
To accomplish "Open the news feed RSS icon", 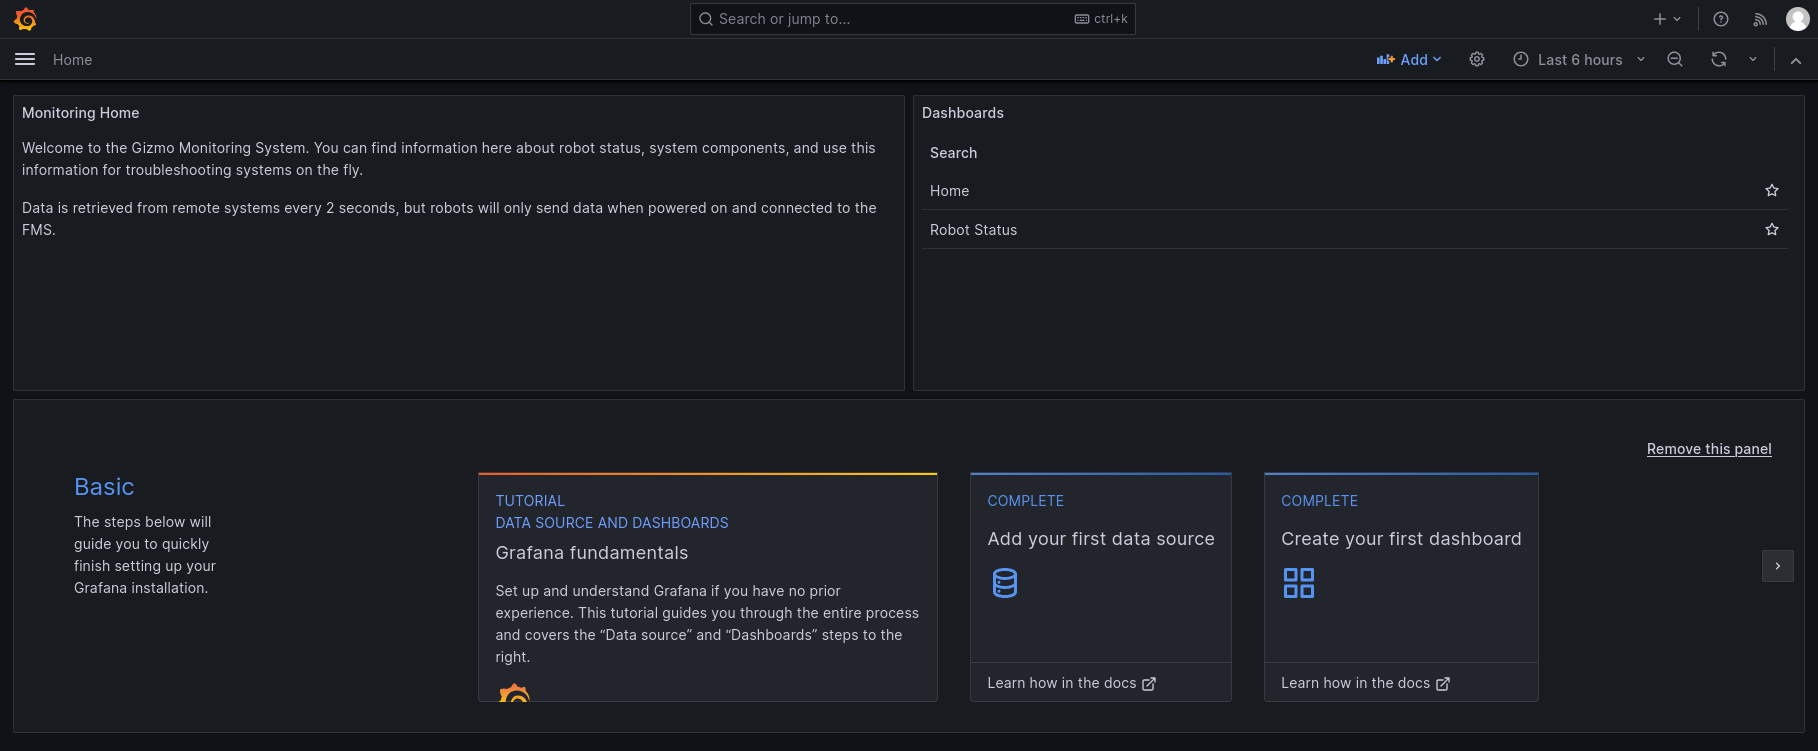I will pyautogui.click(x=1760, y=19).
